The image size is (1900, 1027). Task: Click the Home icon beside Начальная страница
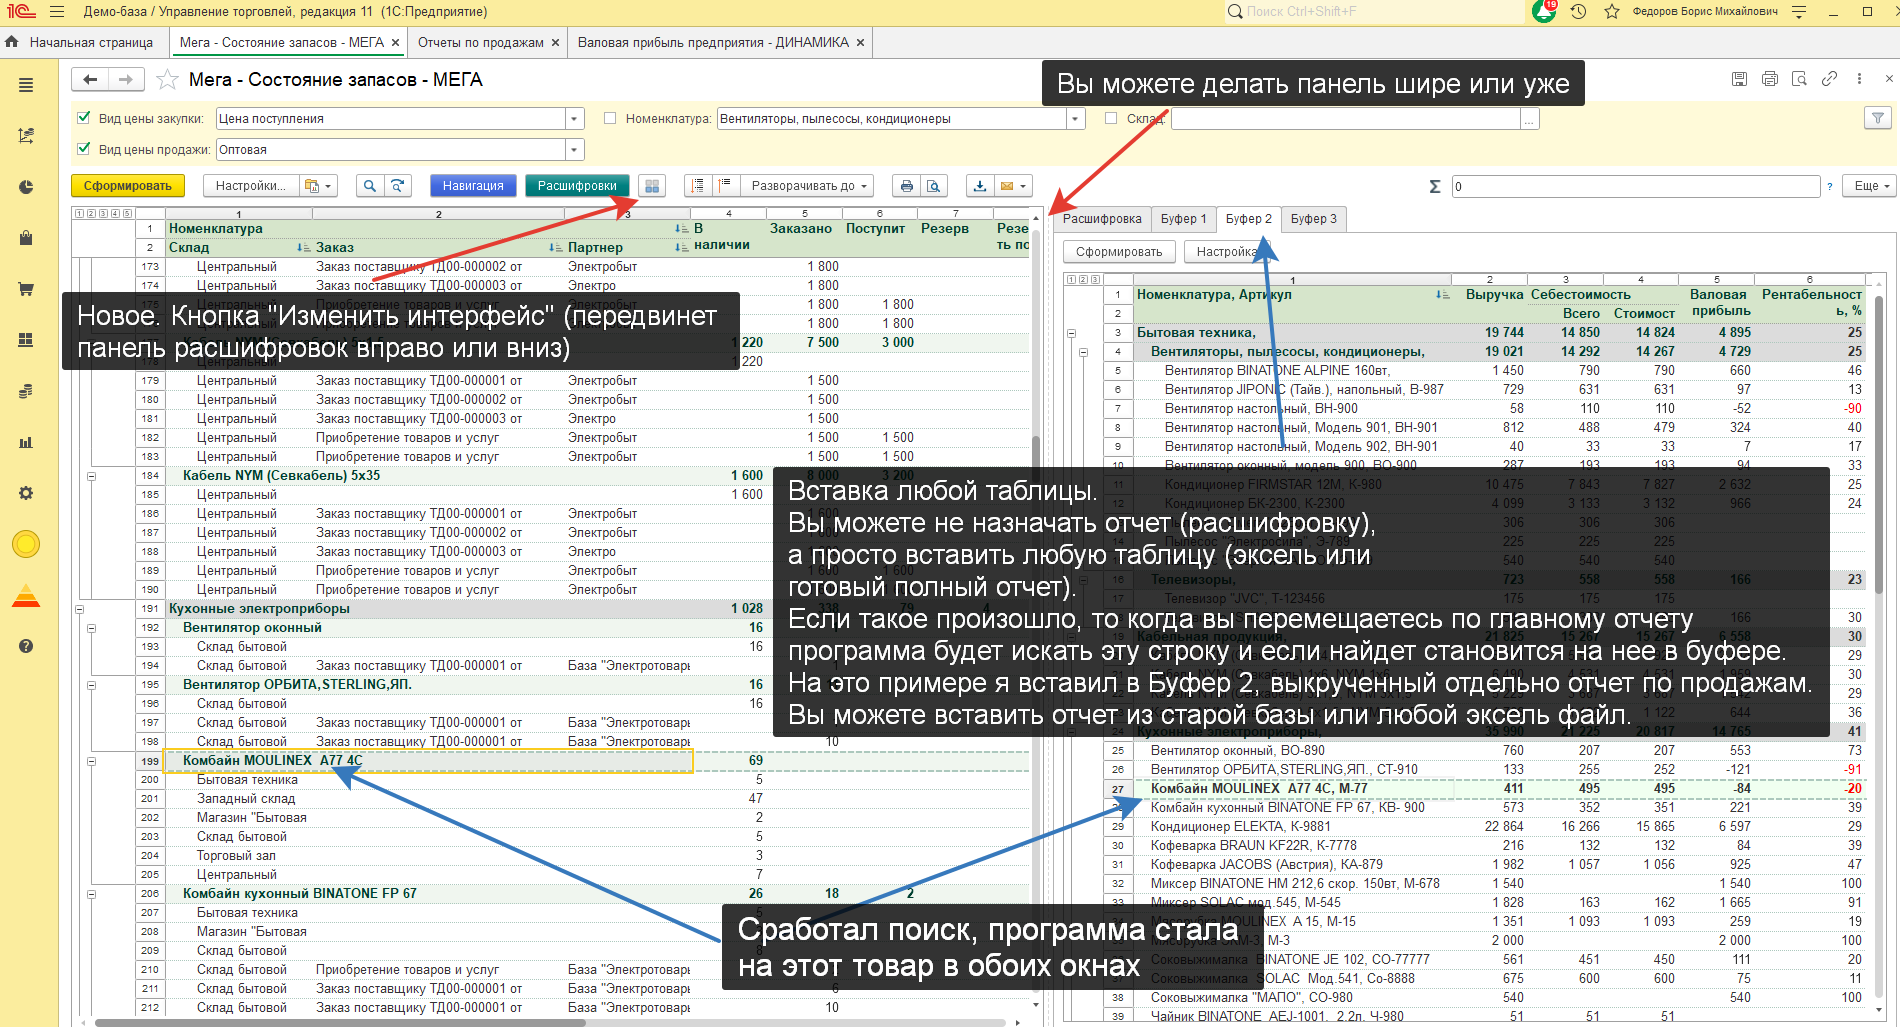tap(12, 42)
